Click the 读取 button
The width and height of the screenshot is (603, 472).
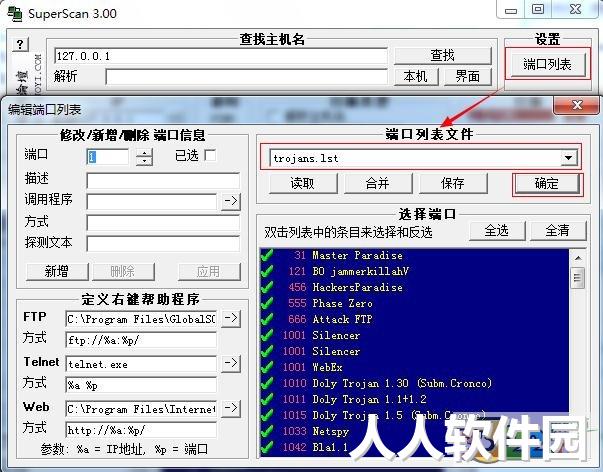(303, 183)
